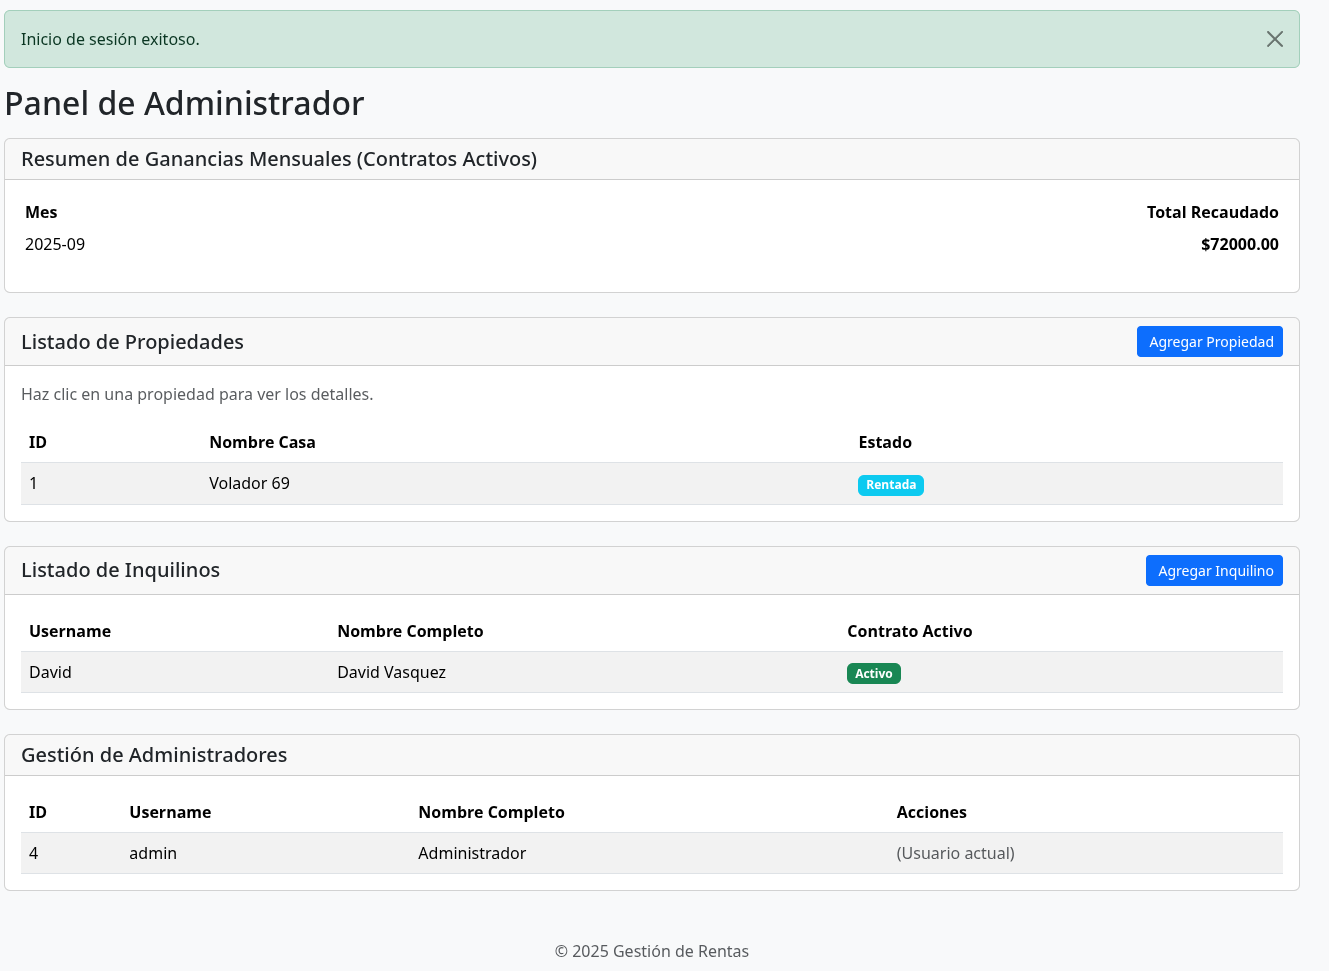Screen dimensions: 1329x971
Task: Click the Activo contract badge
Action: (873, 674)
